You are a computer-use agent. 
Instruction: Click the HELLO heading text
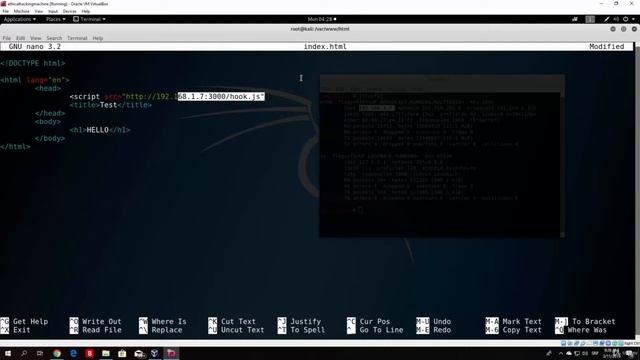click(98, 130)
